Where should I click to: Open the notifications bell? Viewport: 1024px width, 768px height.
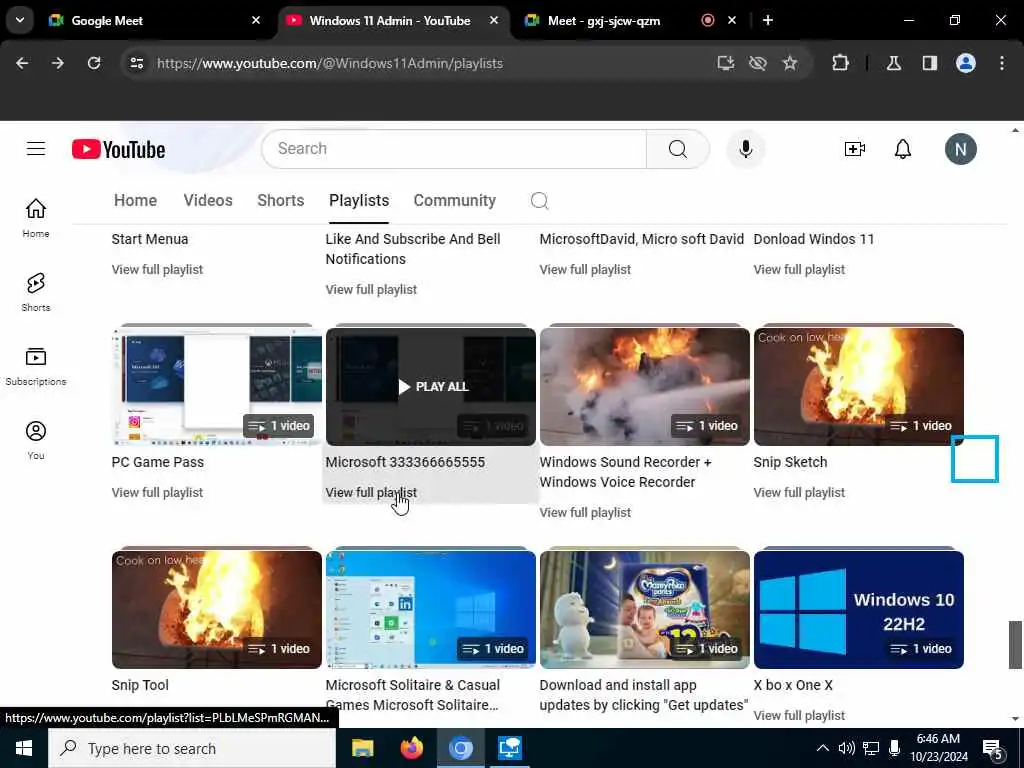pos(903,149)
